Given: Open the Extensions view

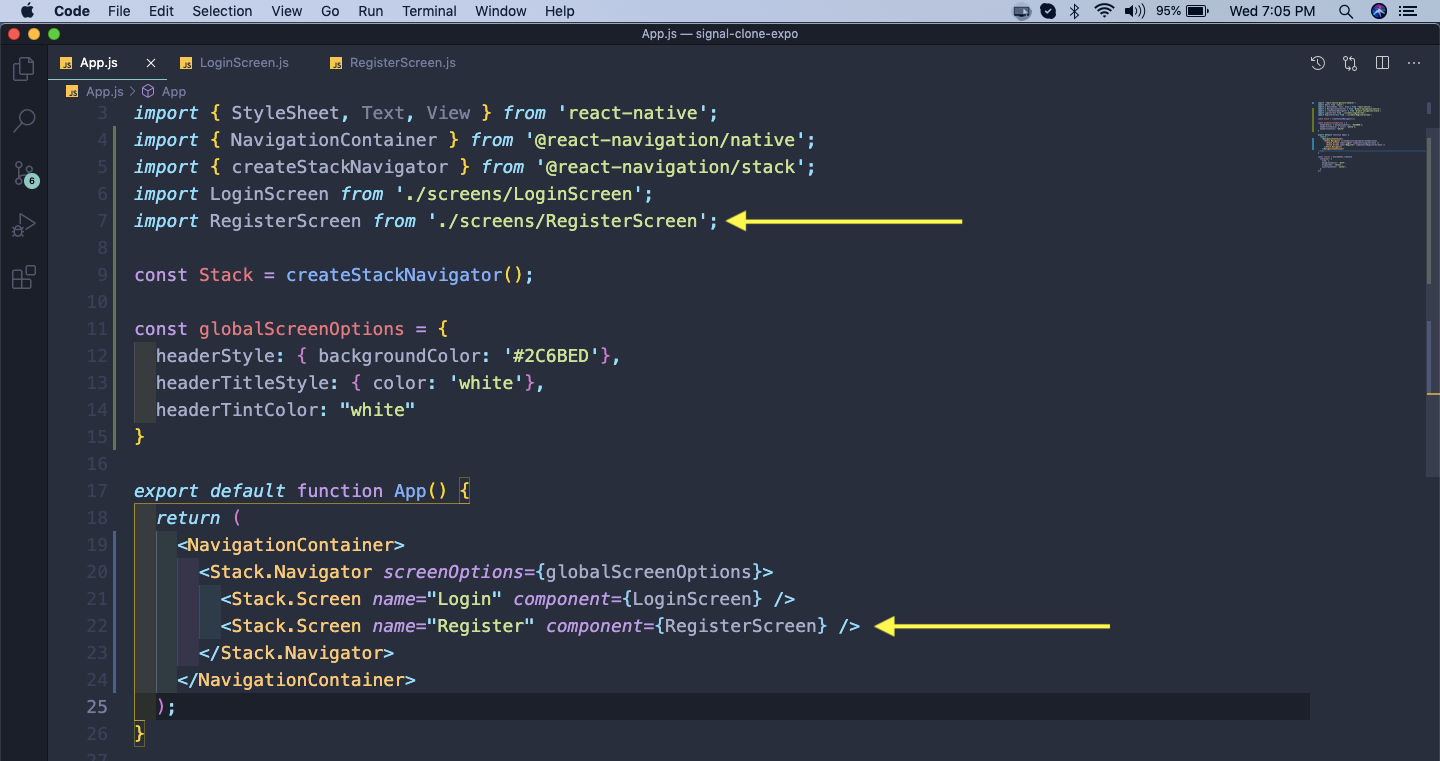Looking at the screenshot, I should (23, 277).
